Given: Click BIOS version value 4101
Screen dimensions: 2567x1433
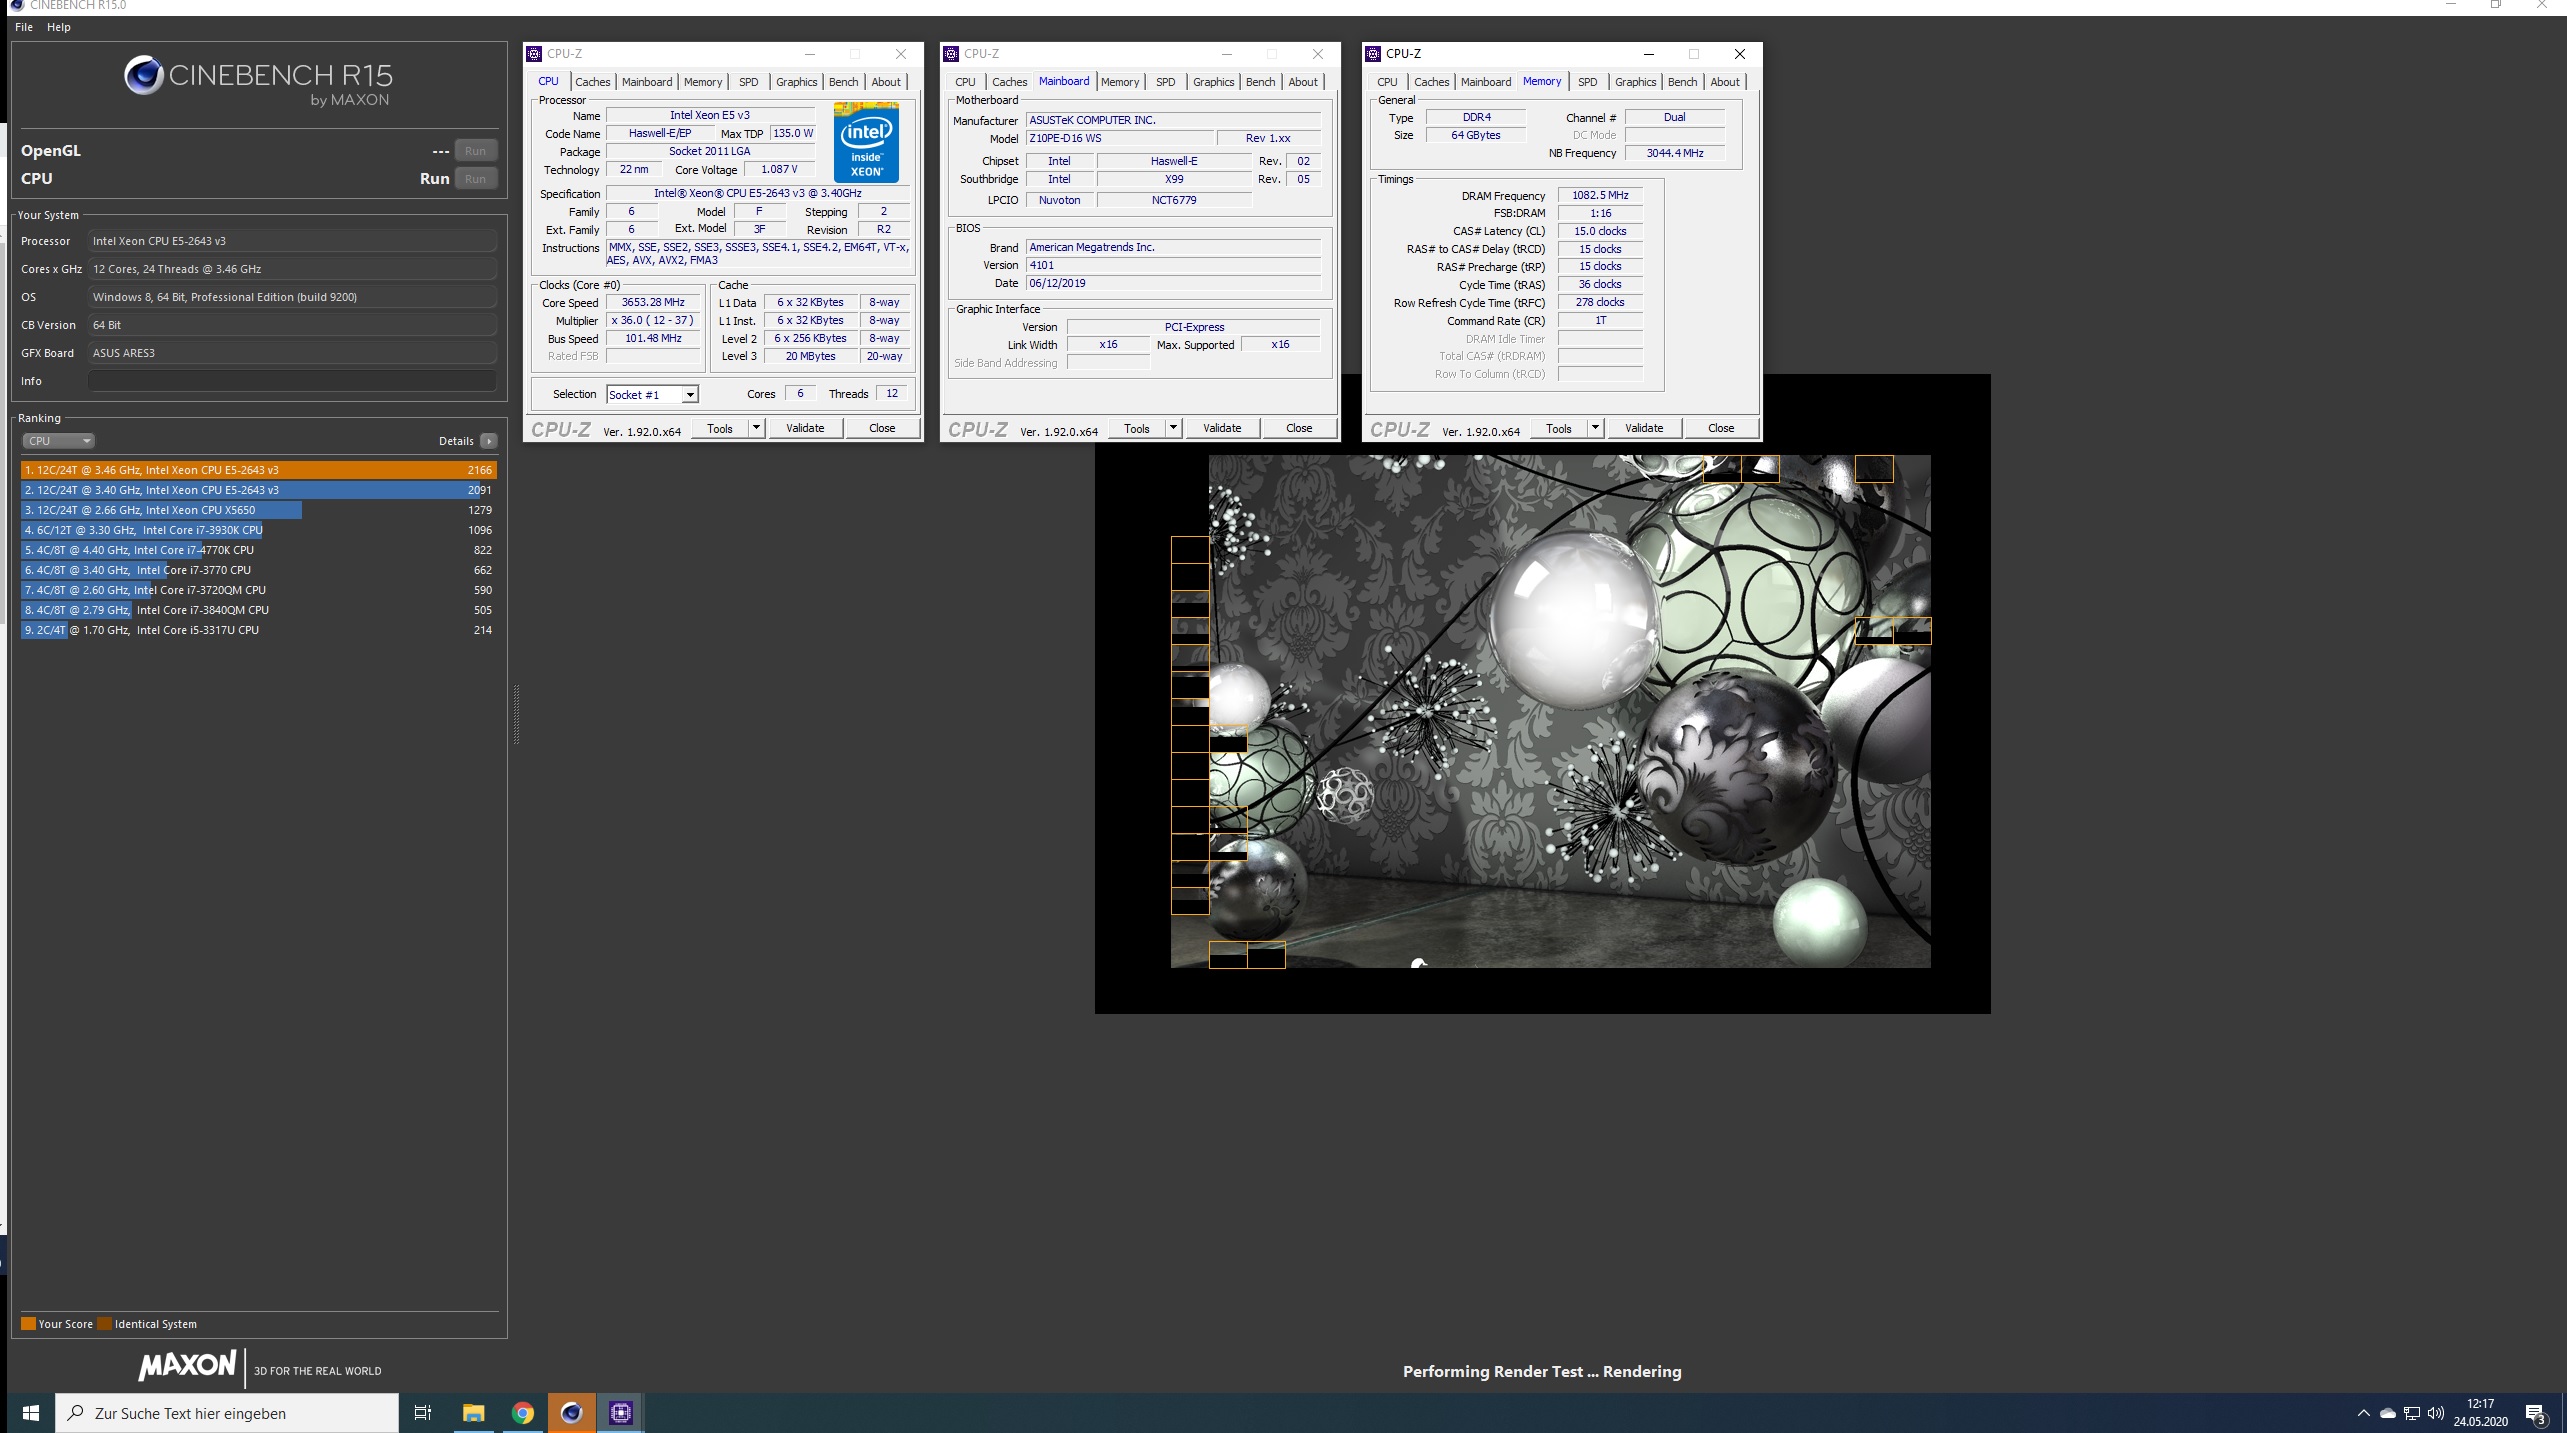Looking at the screenshot, I should tap(1173, 266).
